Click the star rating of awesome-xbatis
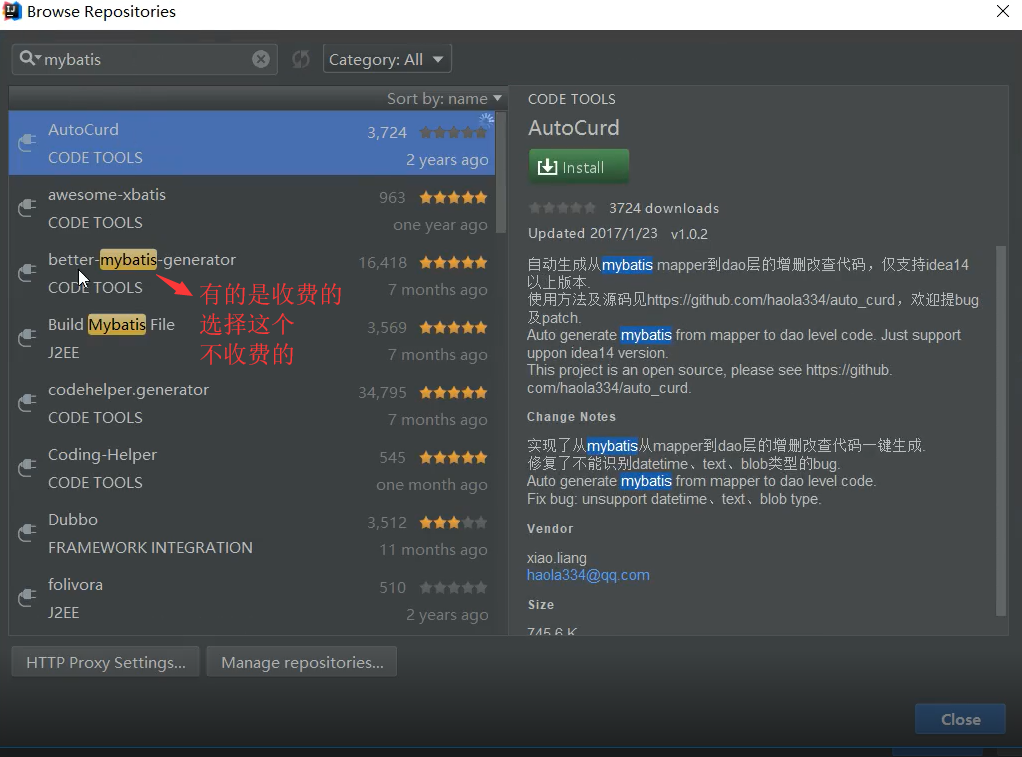The image size is (1022, 757). pyautogui.click(x=454, y=198)
